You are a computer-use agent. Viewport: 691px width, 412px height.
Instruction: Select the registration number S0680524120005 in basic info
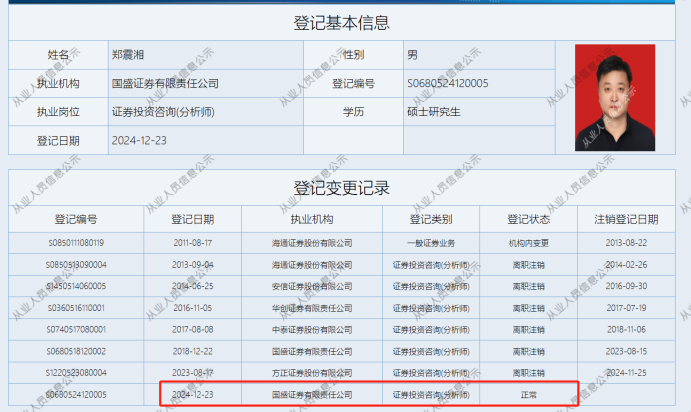(448, 83)
